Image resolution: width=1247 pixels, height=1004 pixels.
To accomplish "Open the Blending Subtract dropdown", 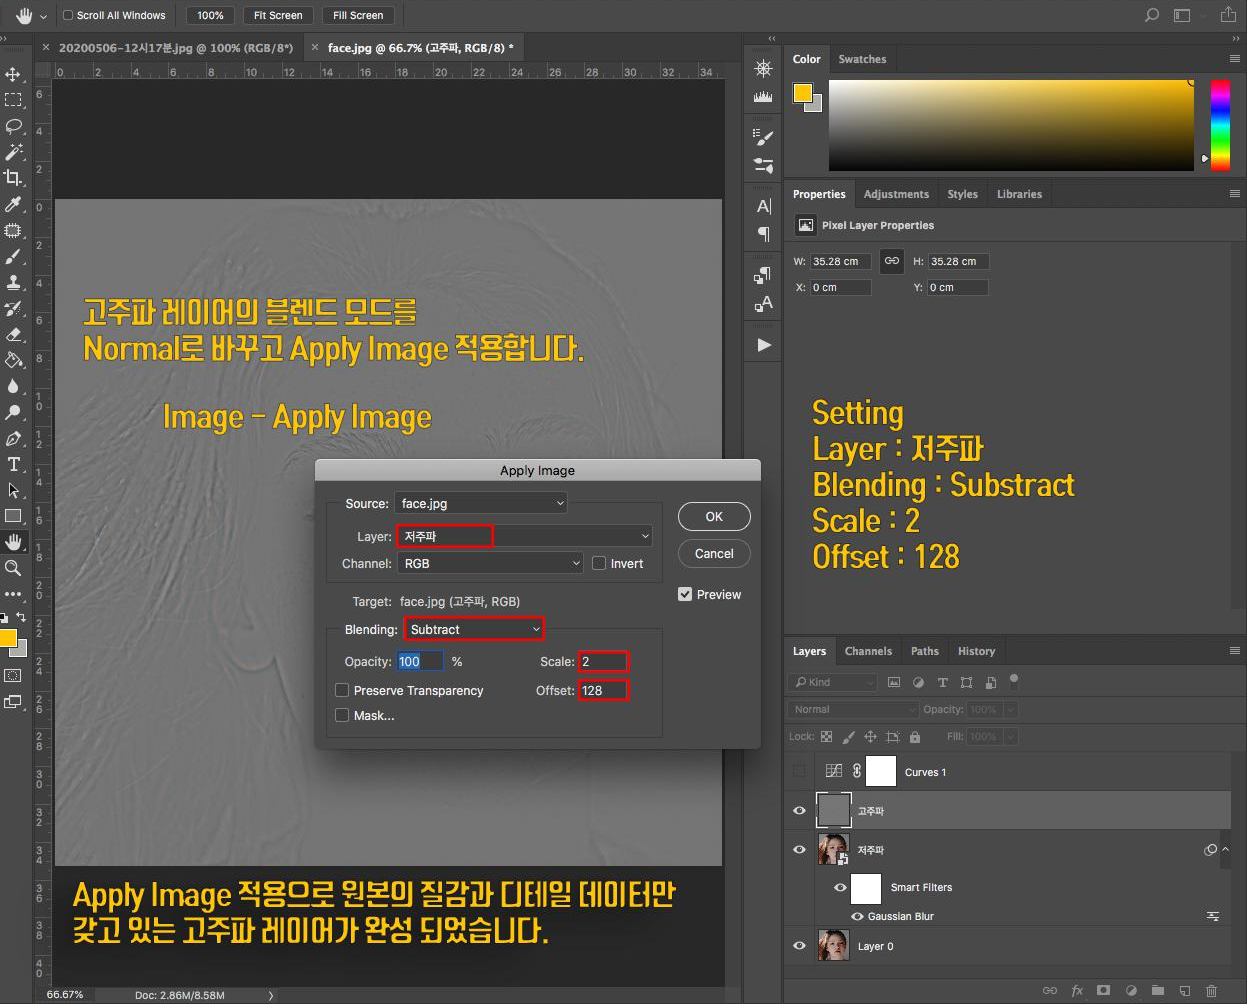I will (x=474, y=629).
